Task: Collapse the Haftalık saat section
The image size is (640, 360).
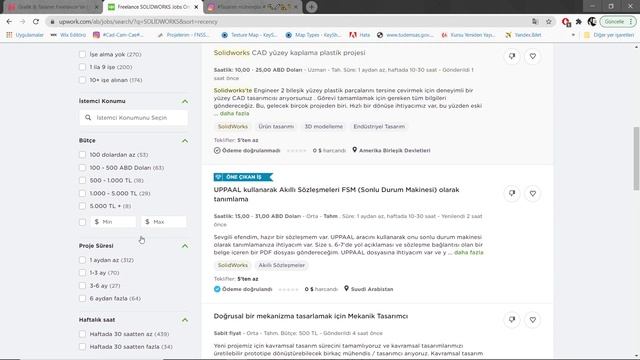Action: tap(185, 320)
